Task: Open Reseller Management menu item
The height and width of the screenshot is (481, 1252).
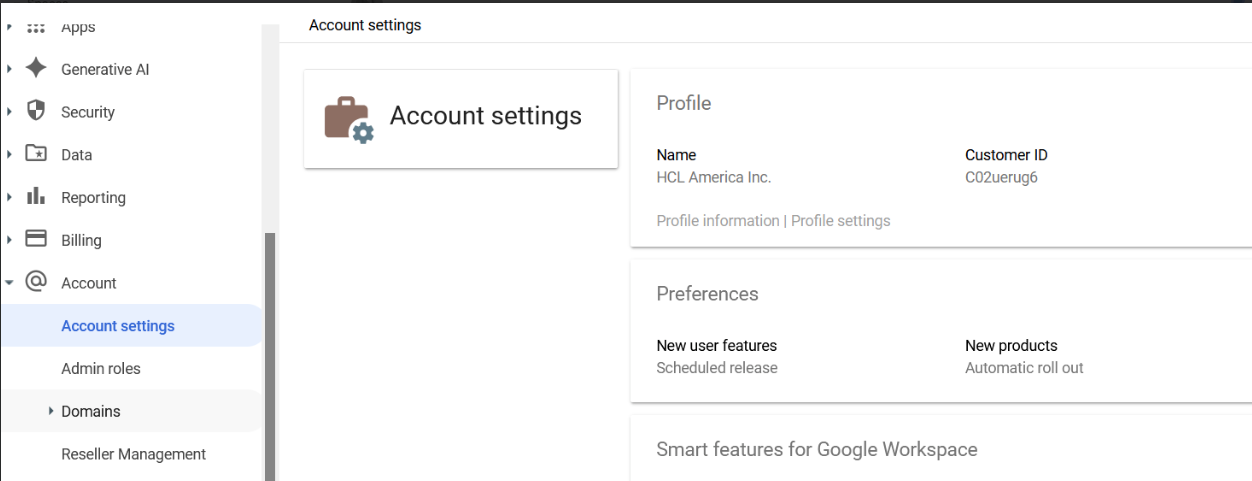Action: 133,454
